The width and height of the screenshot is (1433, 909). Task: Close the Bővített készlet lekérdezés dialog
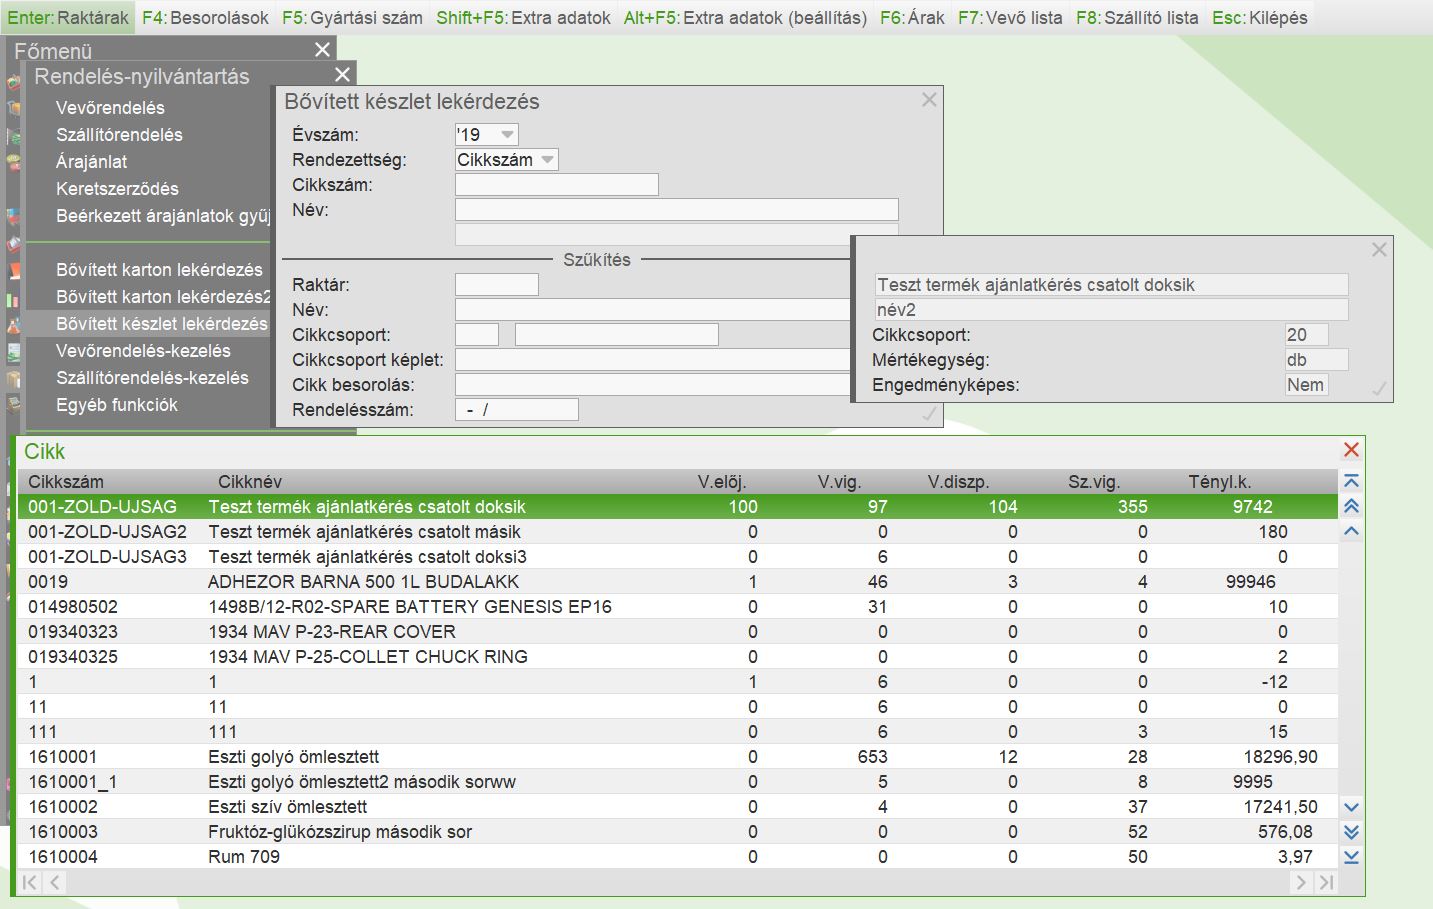[929, 100]
